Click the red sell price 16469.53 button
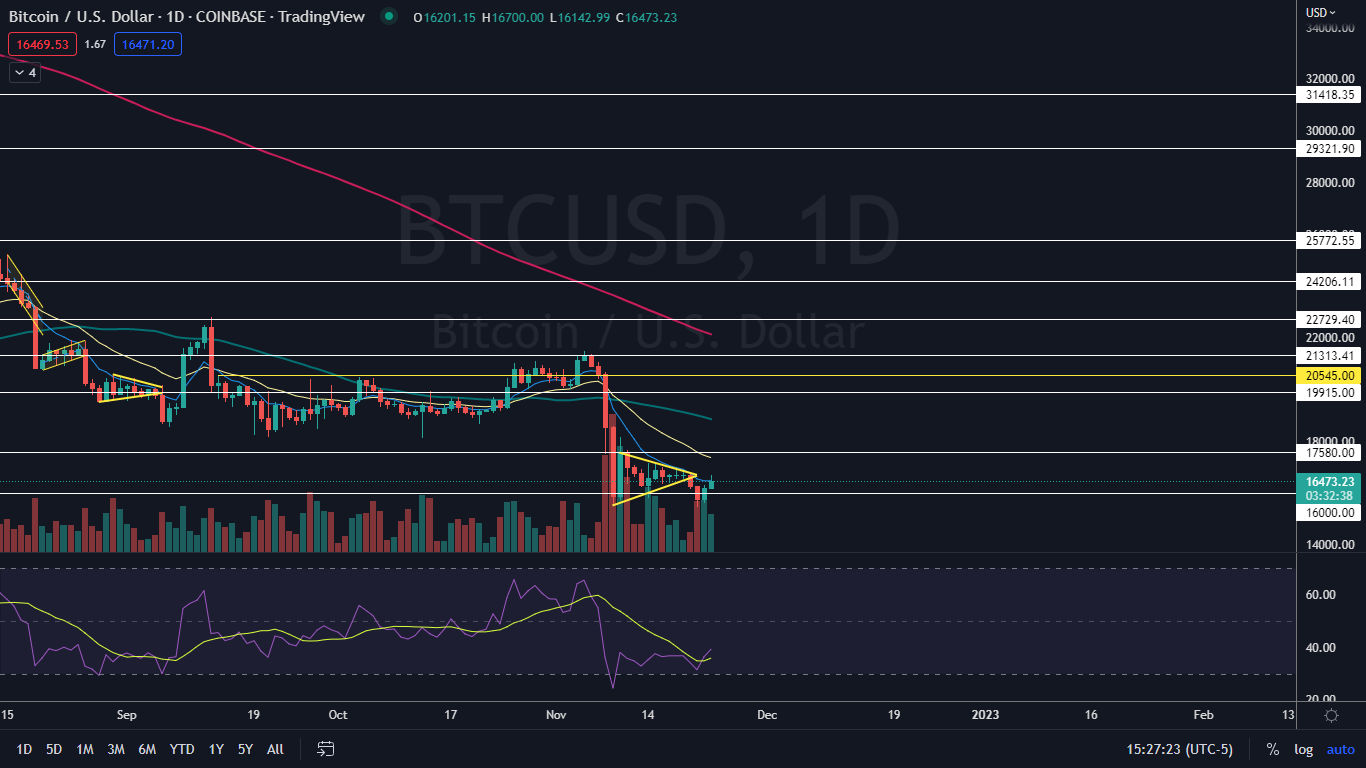This screenshot has height=768, width=1366. pos(42,44)
